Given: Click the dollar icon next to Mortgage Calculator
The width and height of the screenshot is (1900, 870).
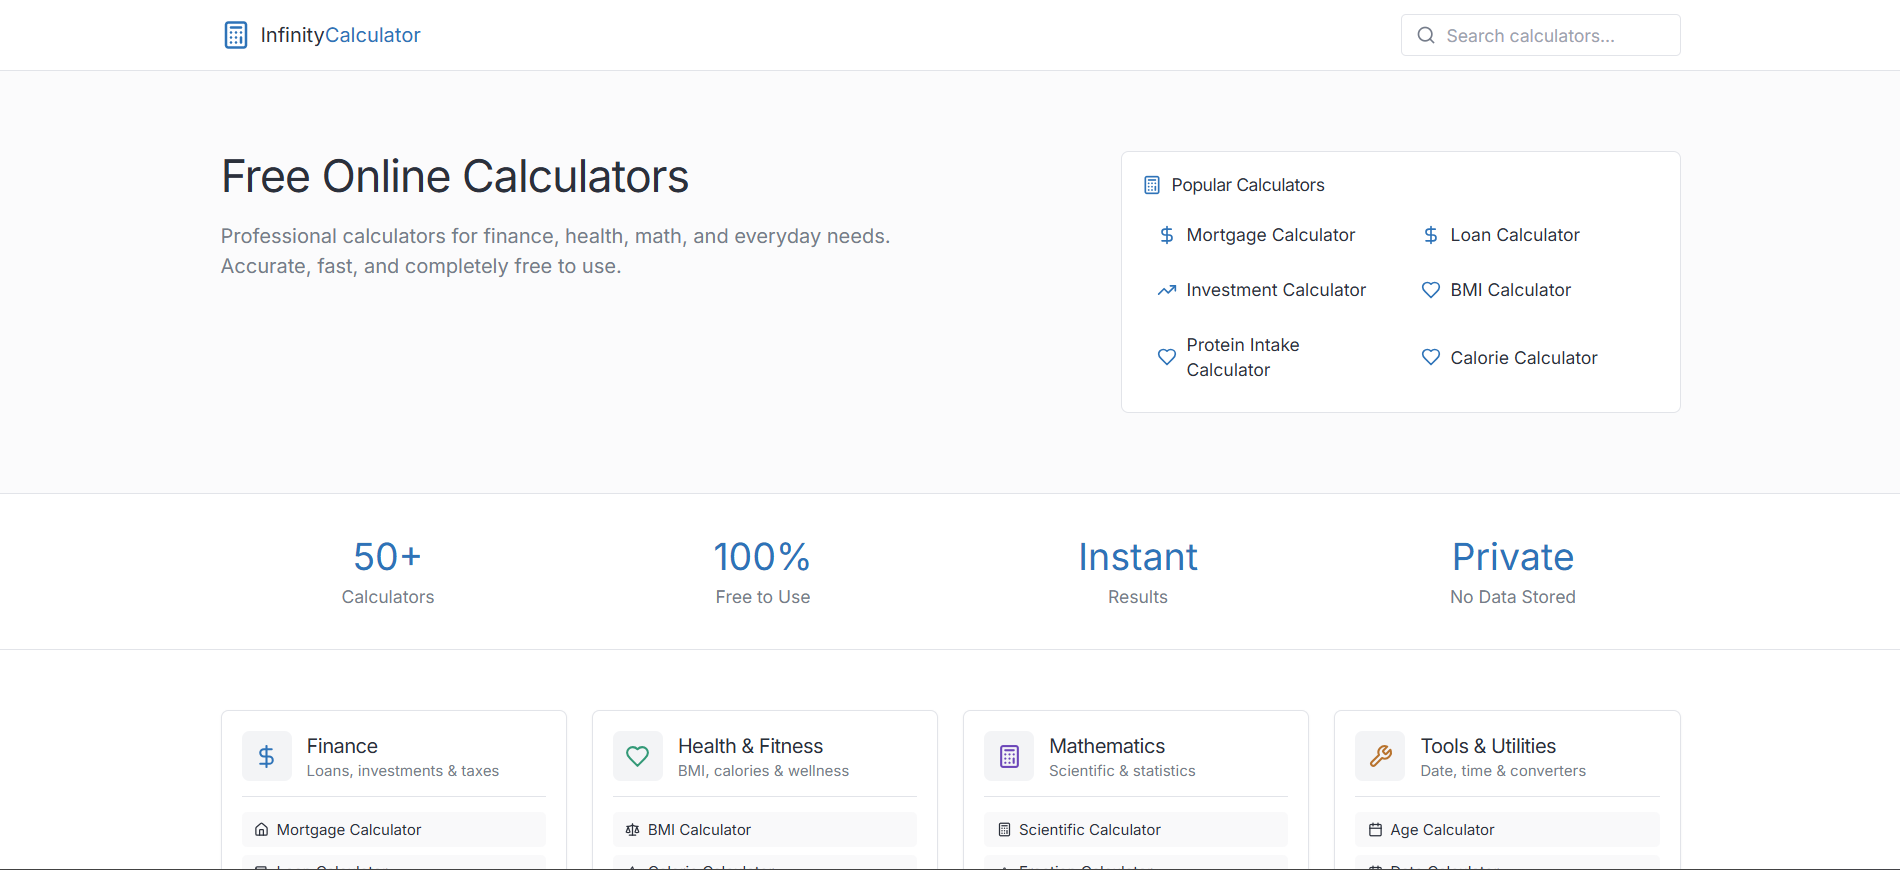Looking at the screenshot, I should (1166, 235).
